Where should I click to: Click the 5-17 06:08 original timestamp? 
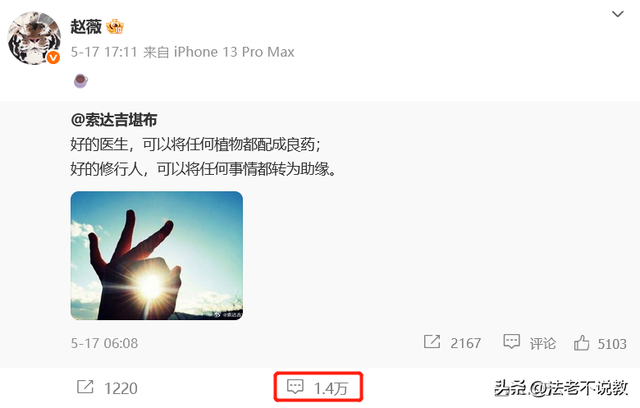(x=104, y=343)
